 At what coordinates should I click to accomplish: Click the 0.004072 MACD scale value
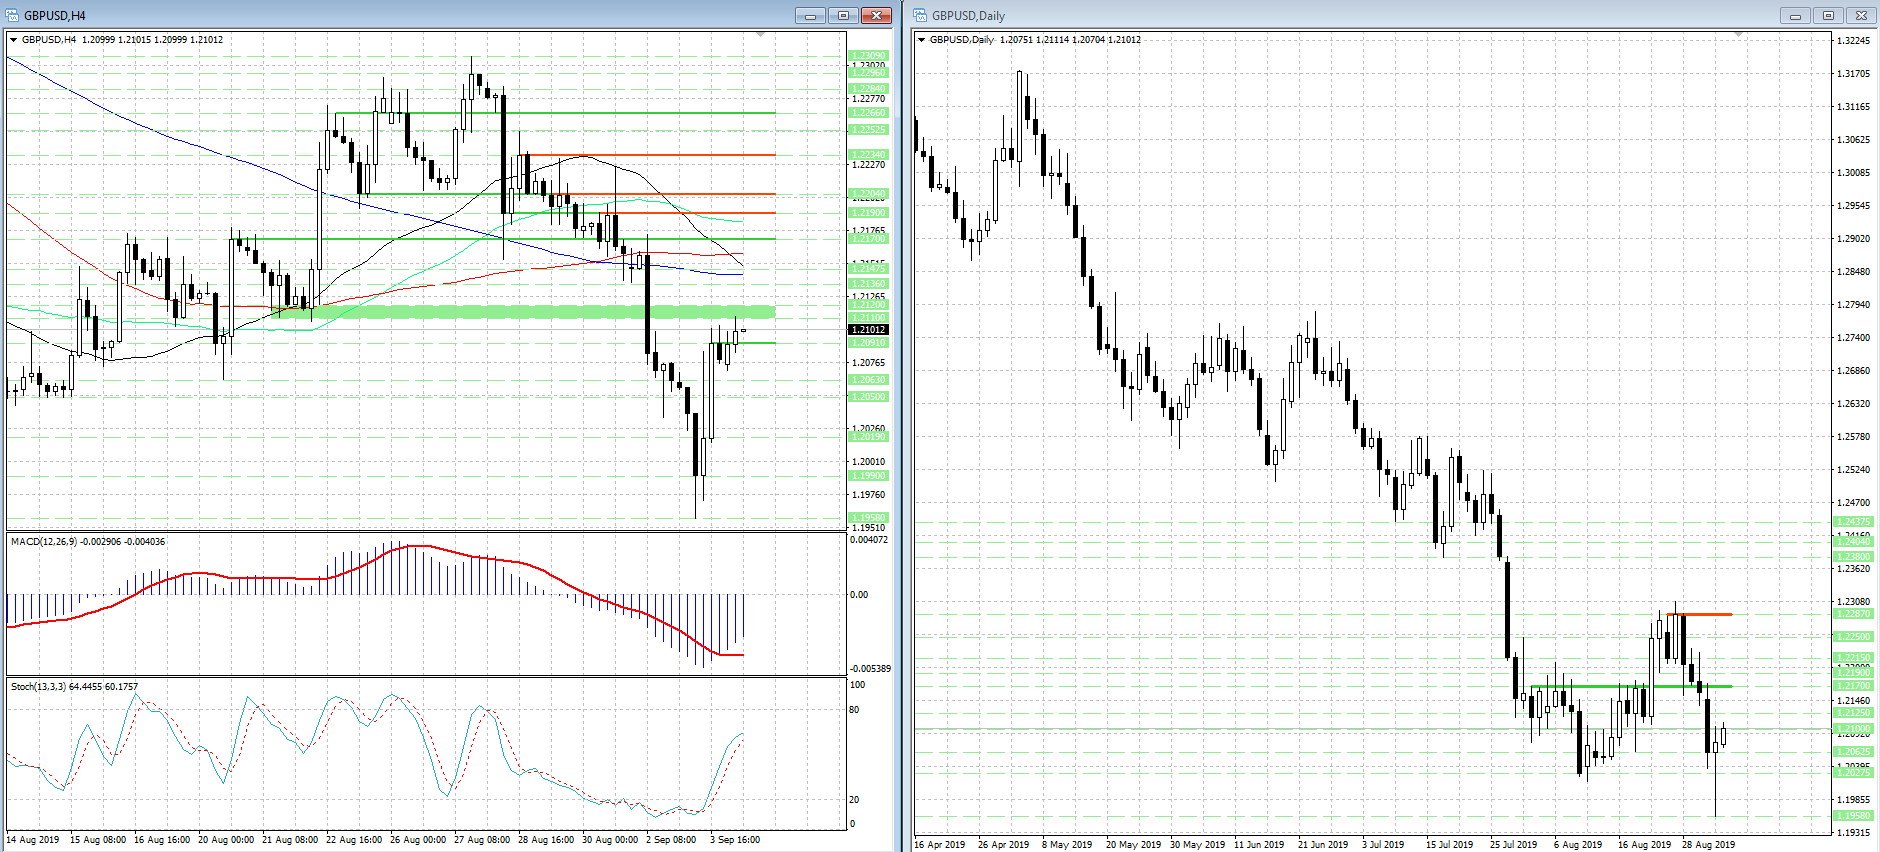[x=868, y=540]
